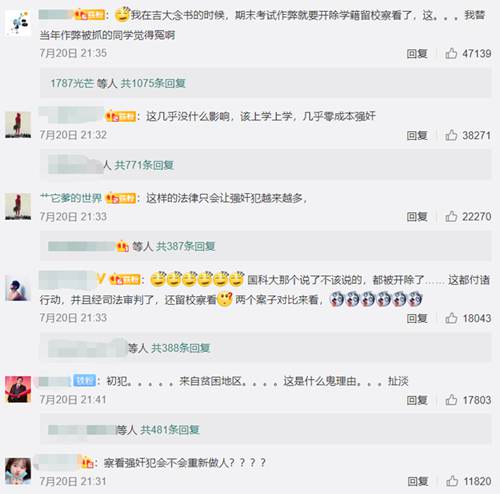Click avatar of last commenter at 21:31
The height and width of the screenshot is (494, 500).
18,471
